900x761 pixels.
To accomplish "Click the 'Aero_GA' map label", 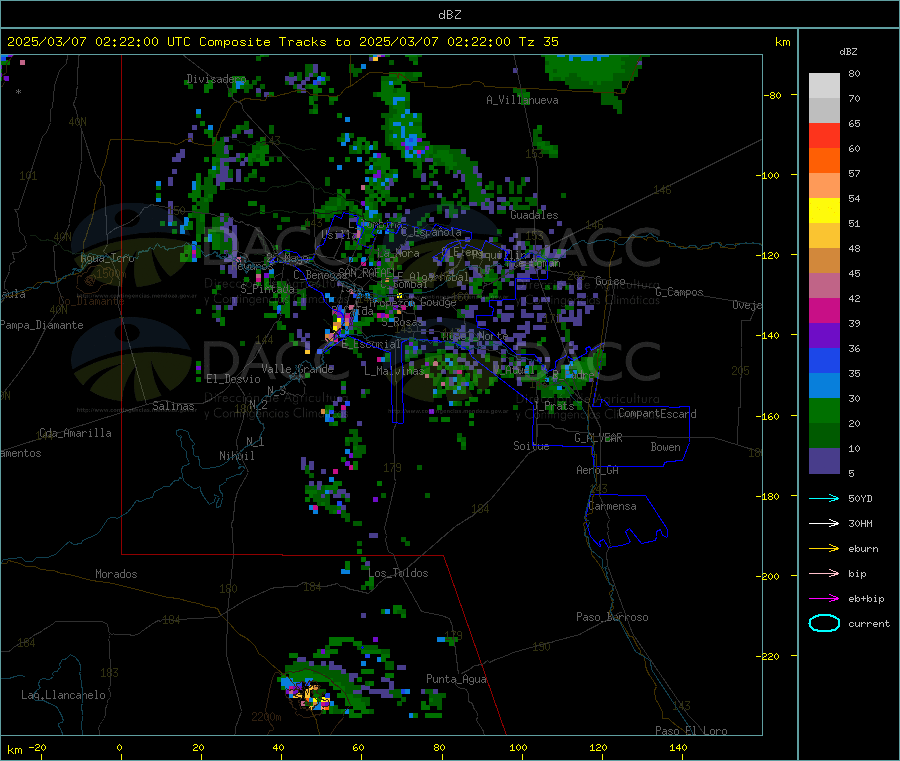I will (597, 470).
